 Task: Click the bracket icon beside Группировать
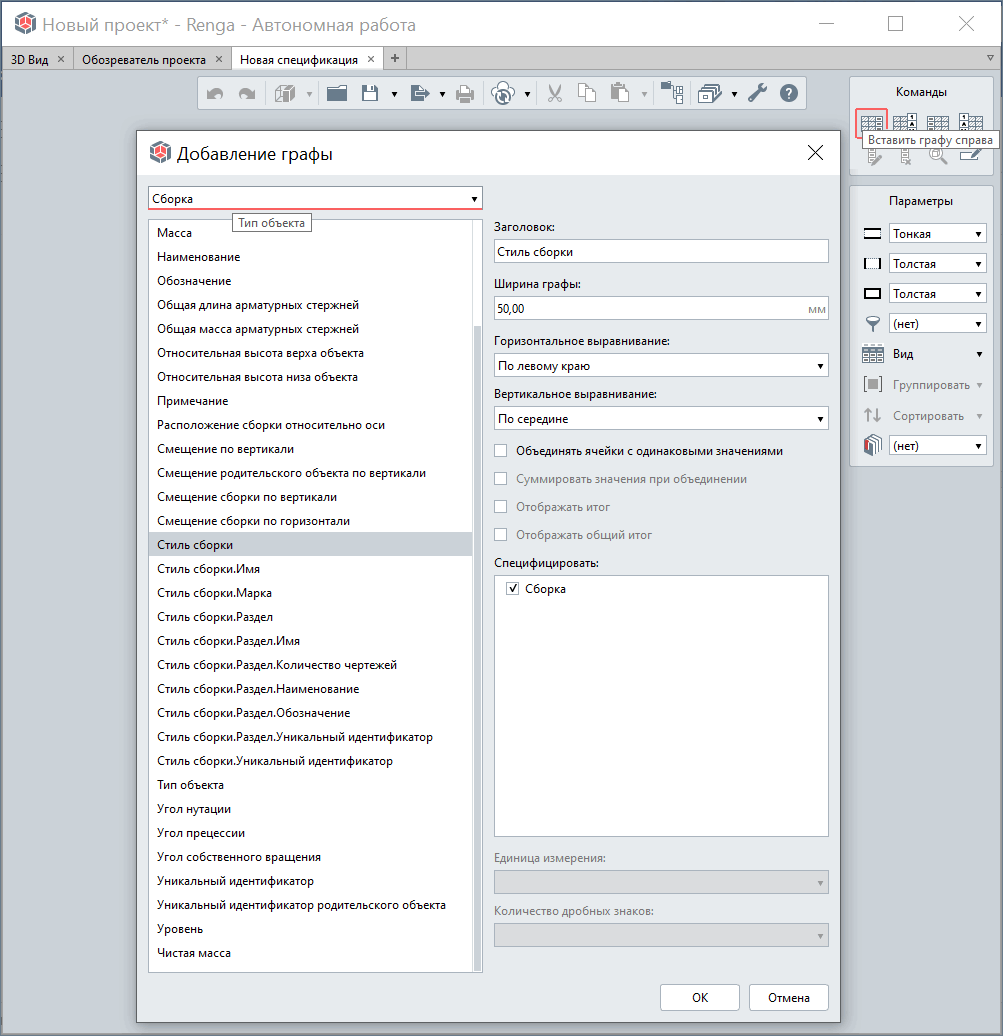click(873, 385)
